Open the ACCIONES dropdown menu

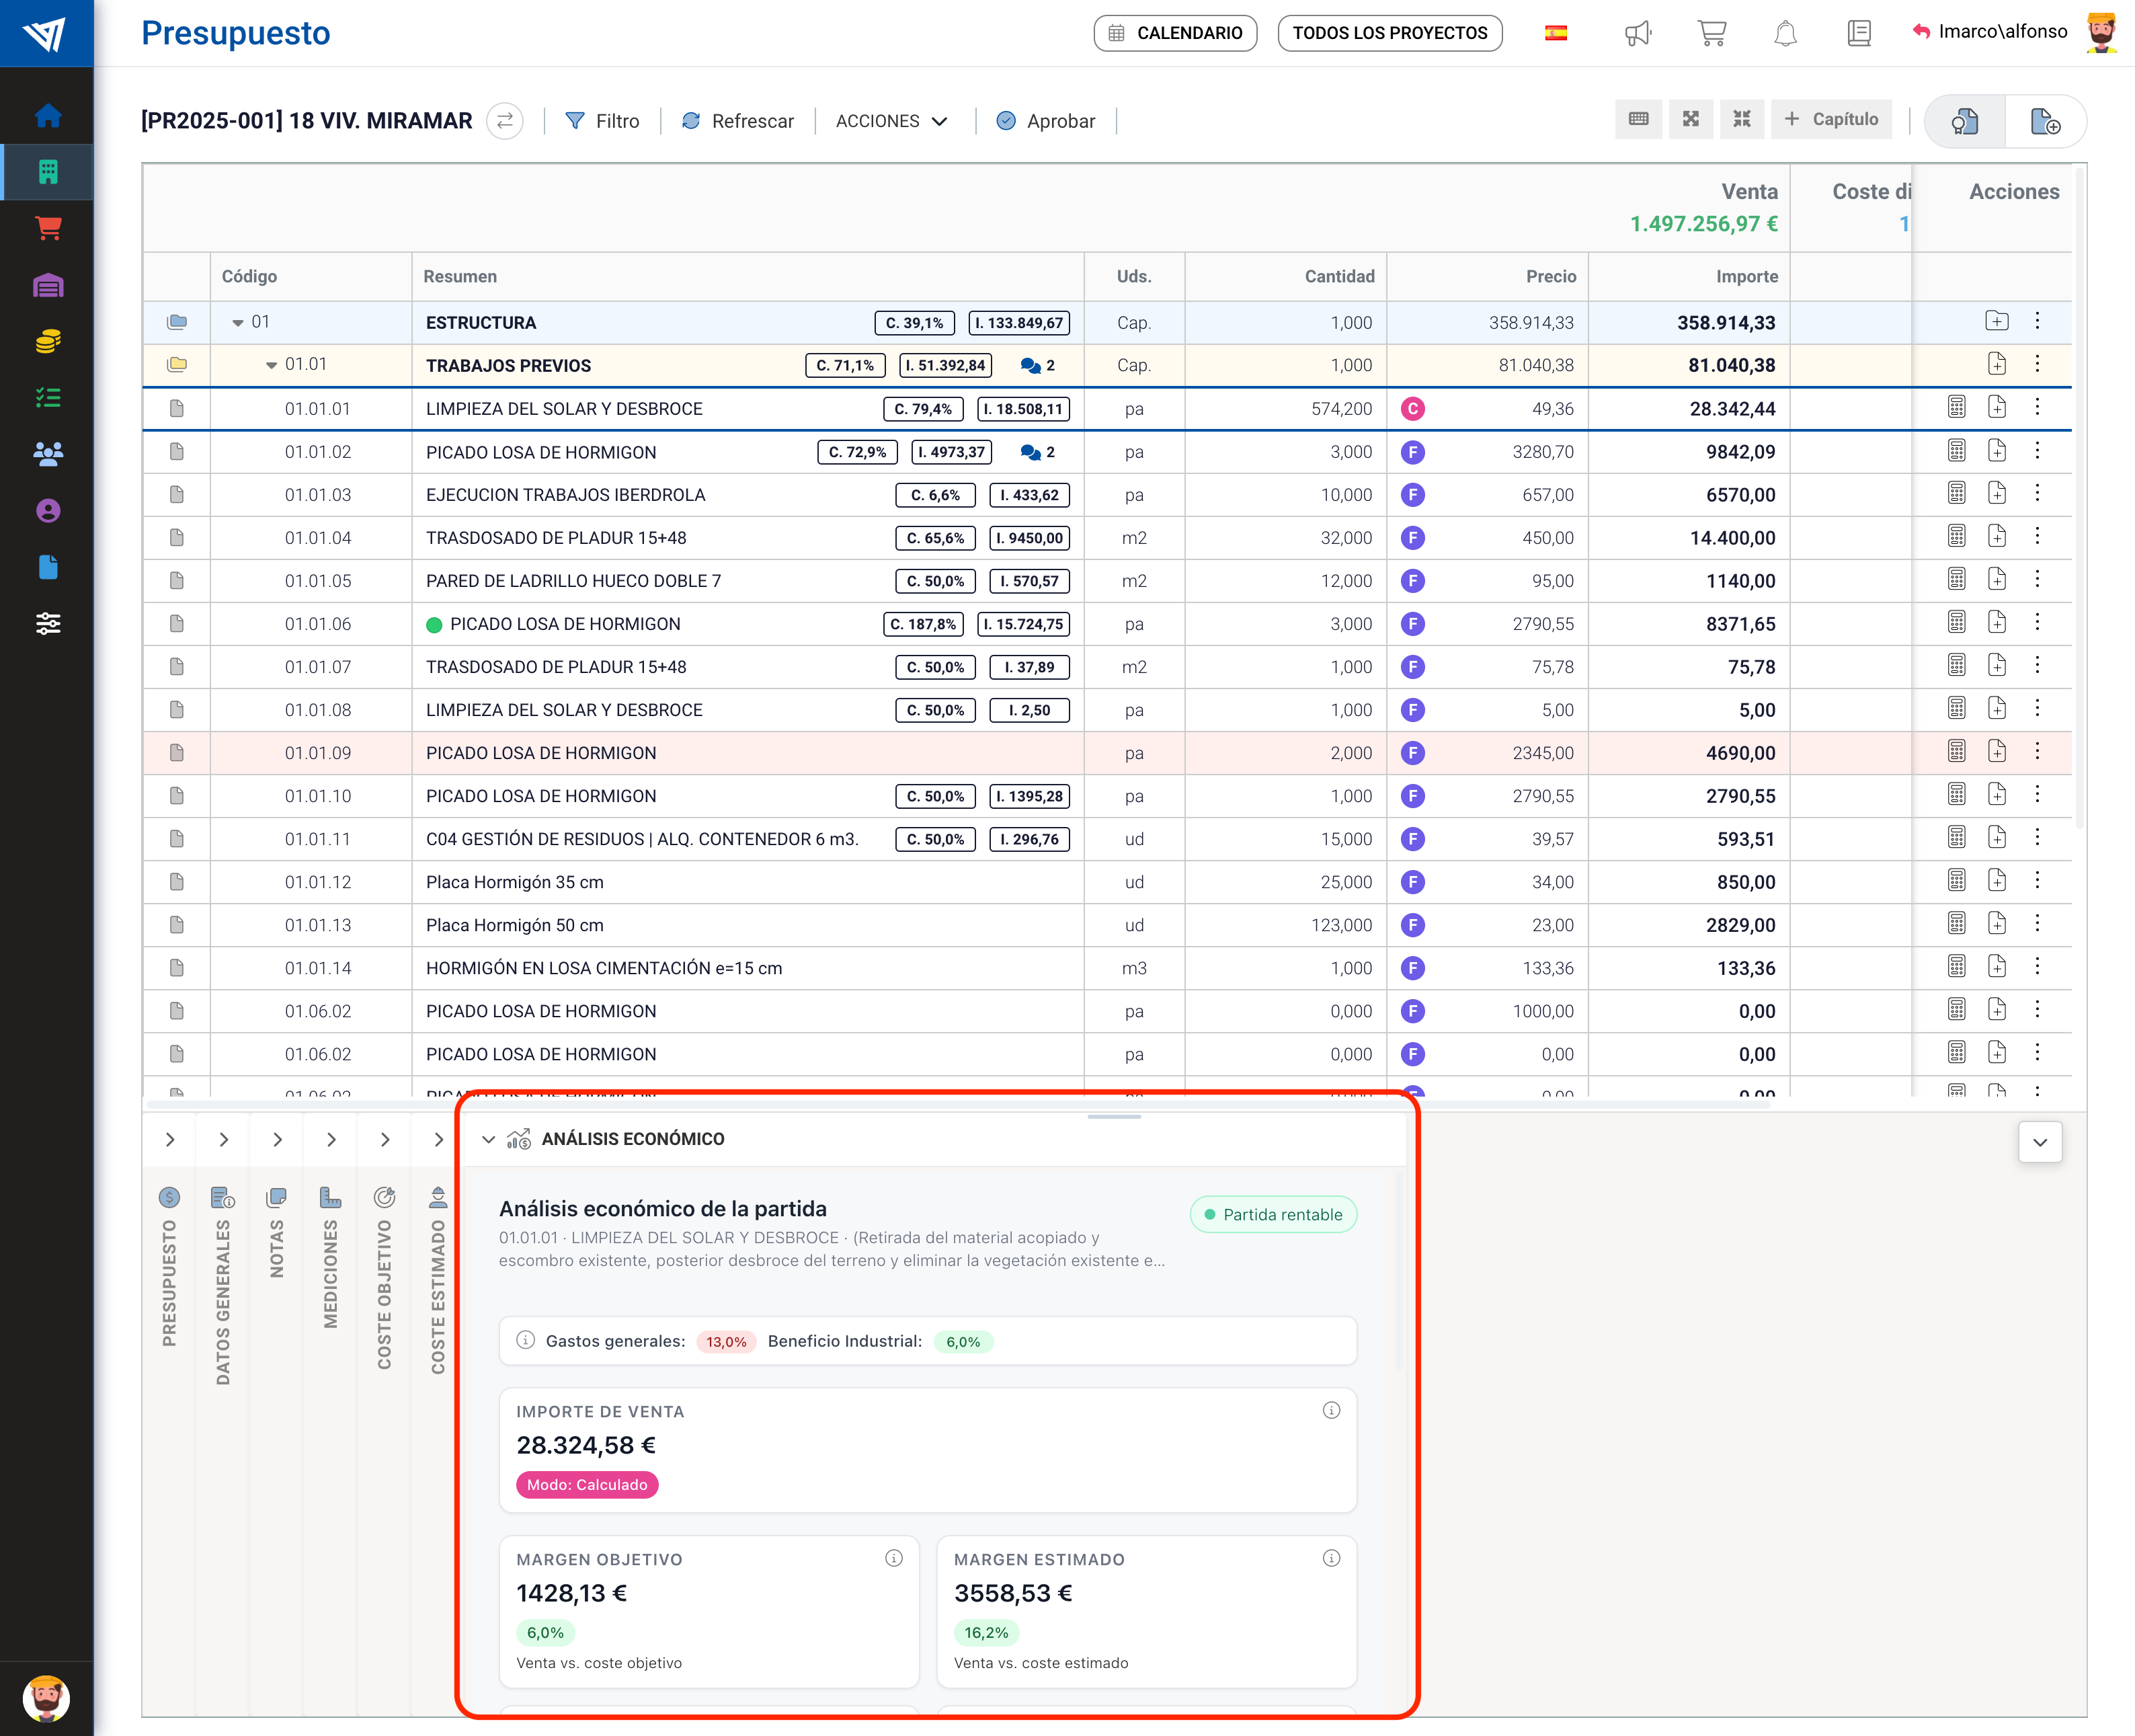point(891,121)
